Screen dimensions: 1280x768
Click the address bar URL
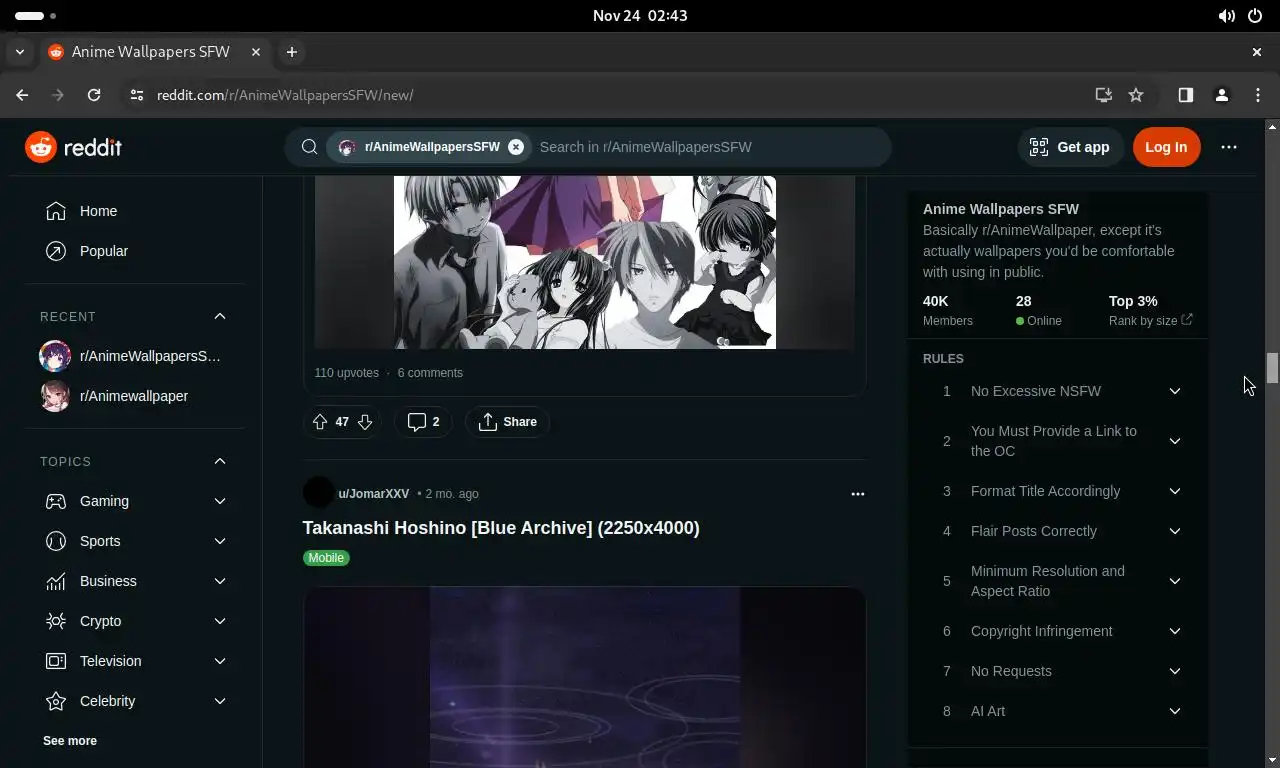point(285,95)
